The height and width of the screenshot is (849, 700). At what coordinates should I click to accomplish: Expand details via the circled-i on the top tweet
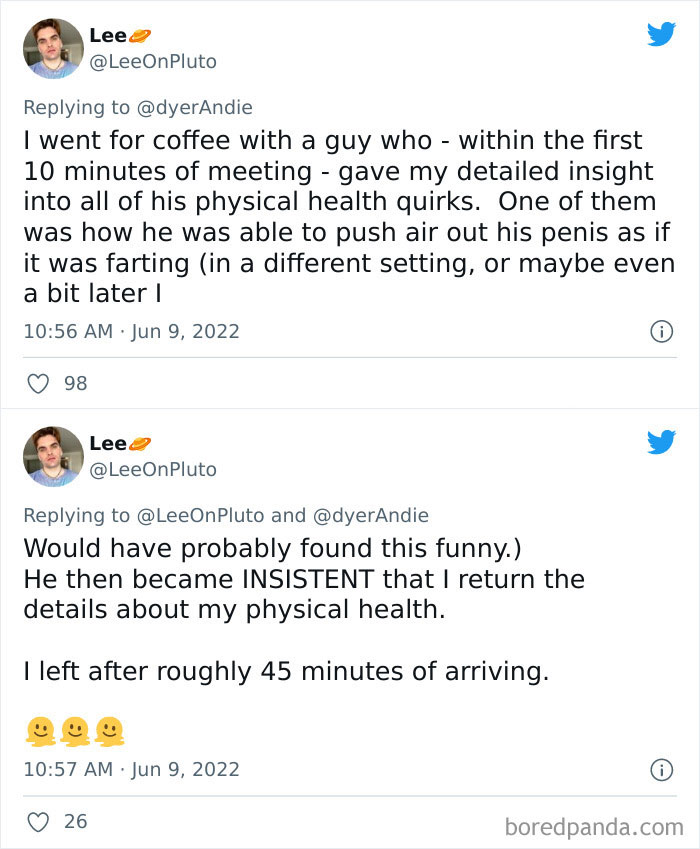(662, 330)
